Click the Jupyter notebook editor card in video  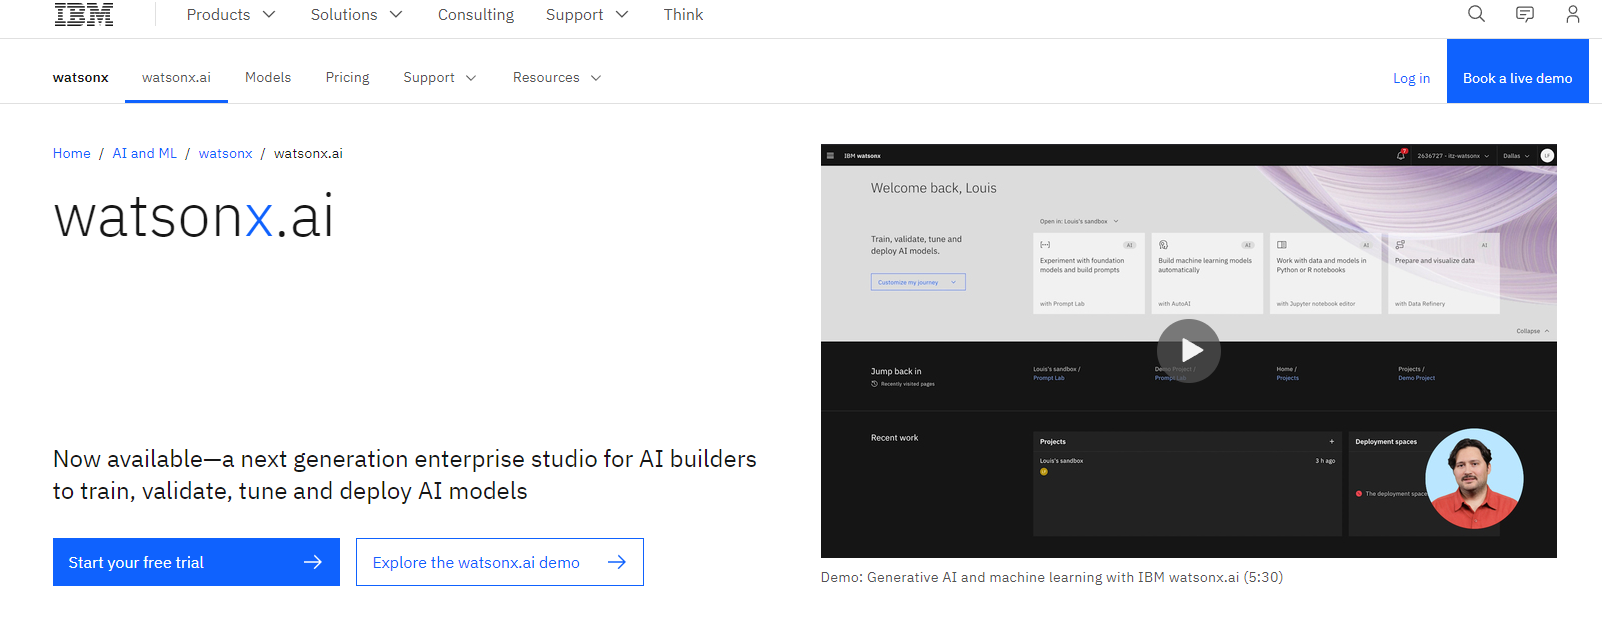(x=1325, y=274)
